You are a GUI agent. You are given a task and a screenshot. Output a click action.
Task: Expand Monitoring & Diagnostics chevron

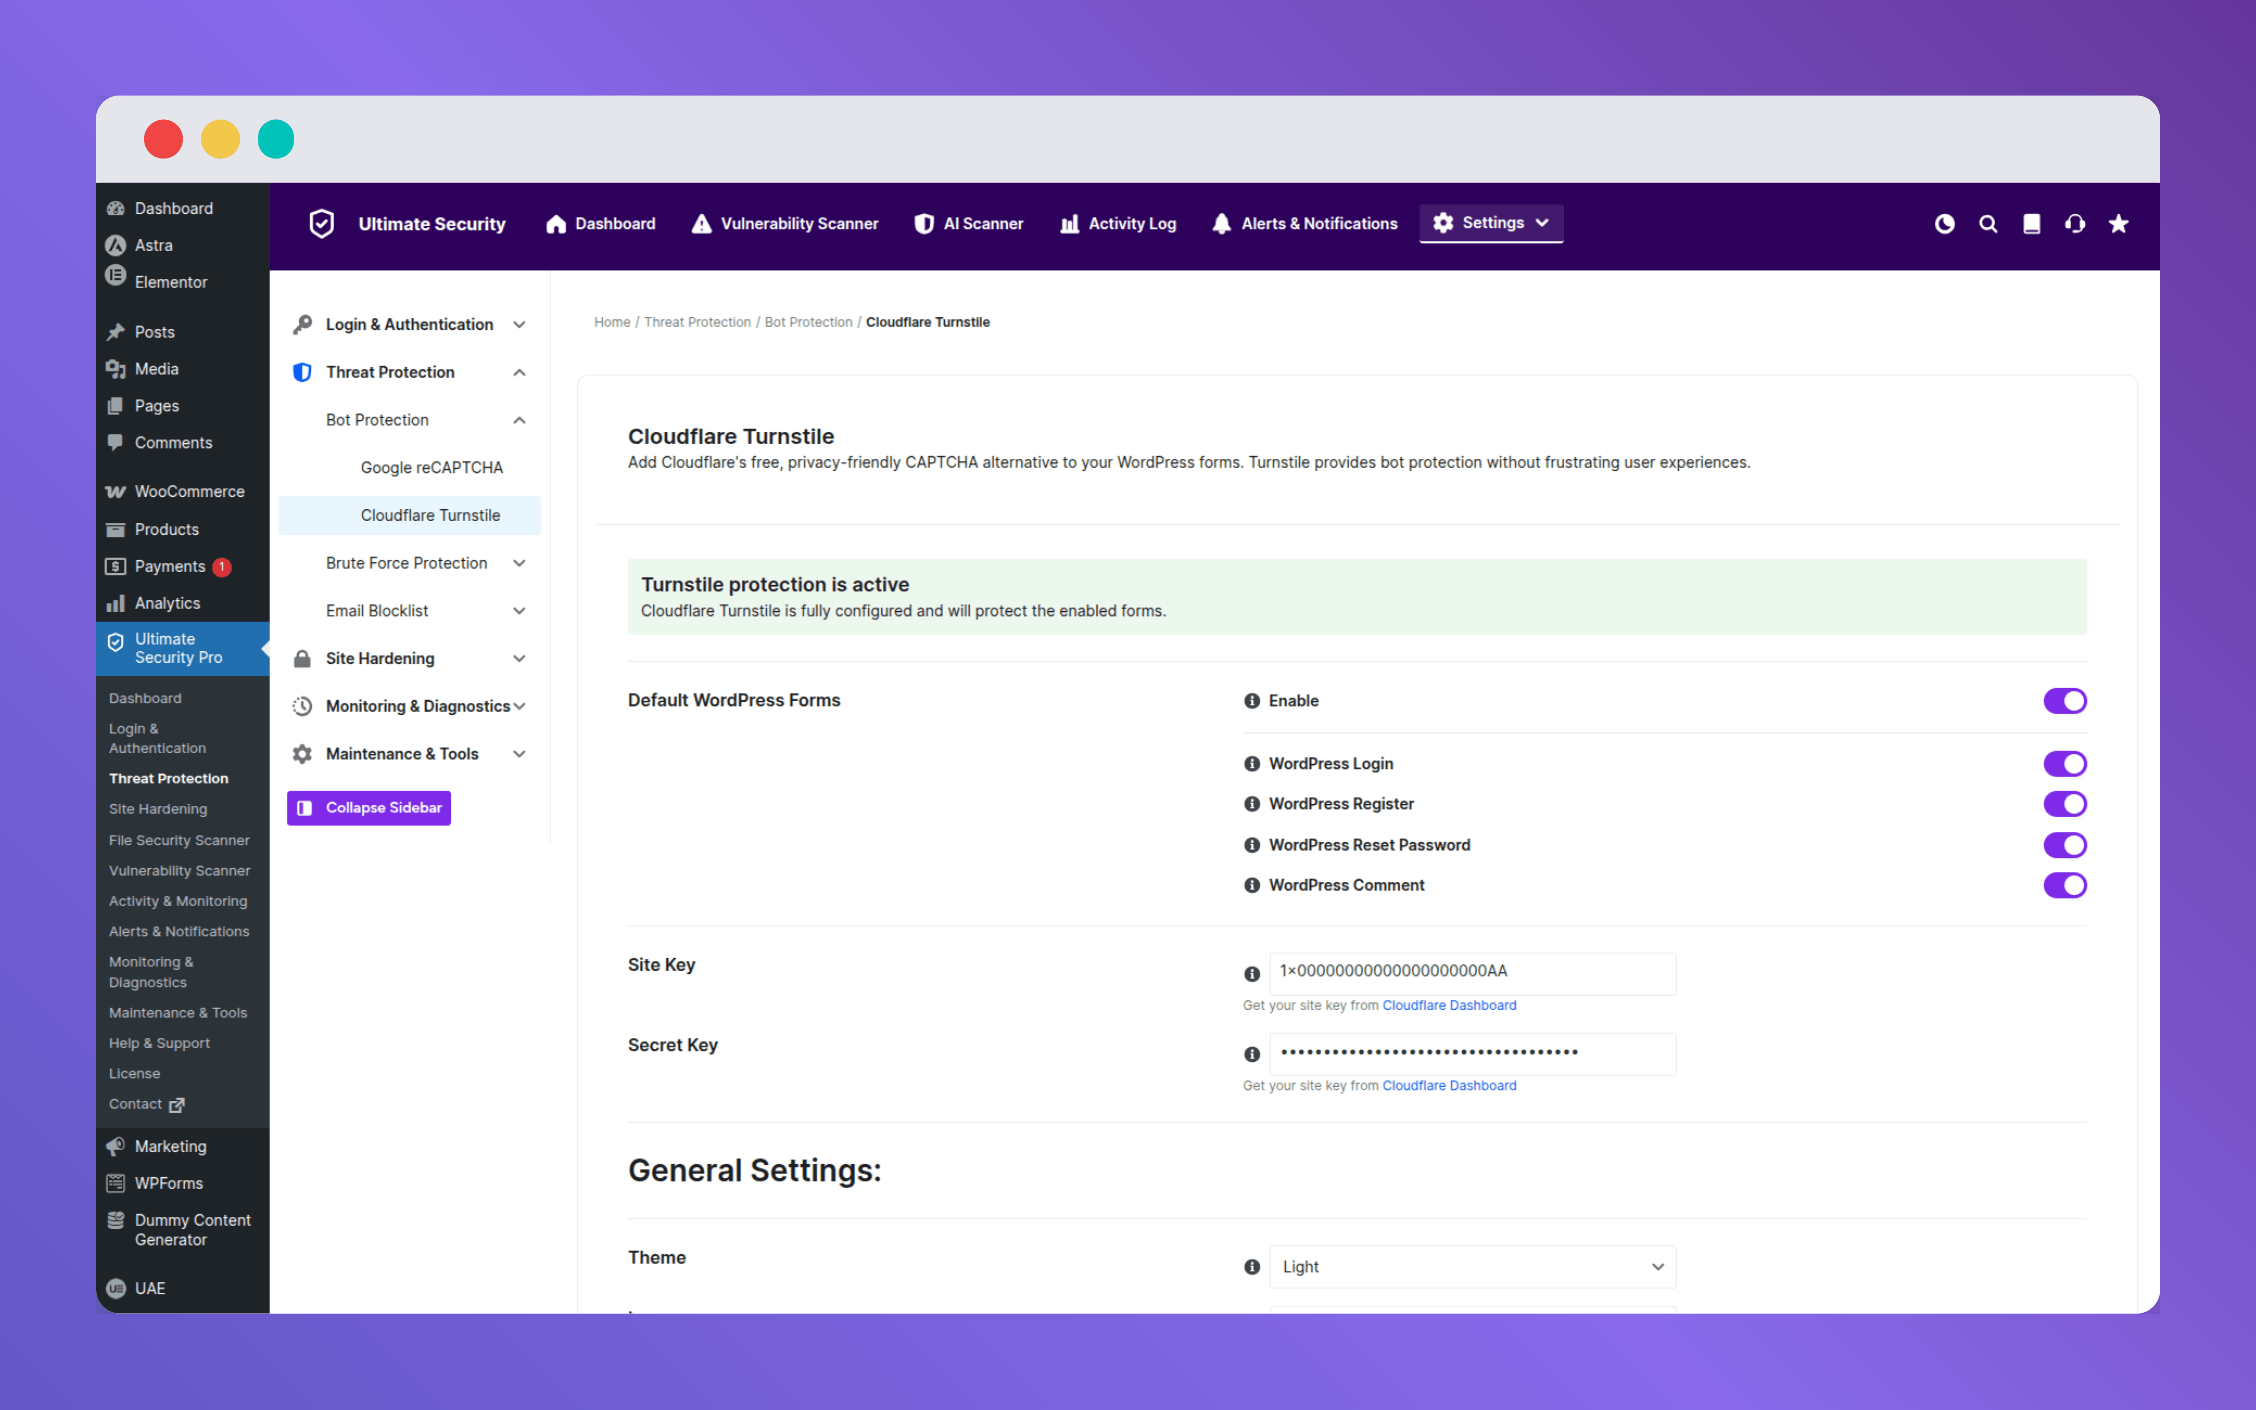click(519, 706)
